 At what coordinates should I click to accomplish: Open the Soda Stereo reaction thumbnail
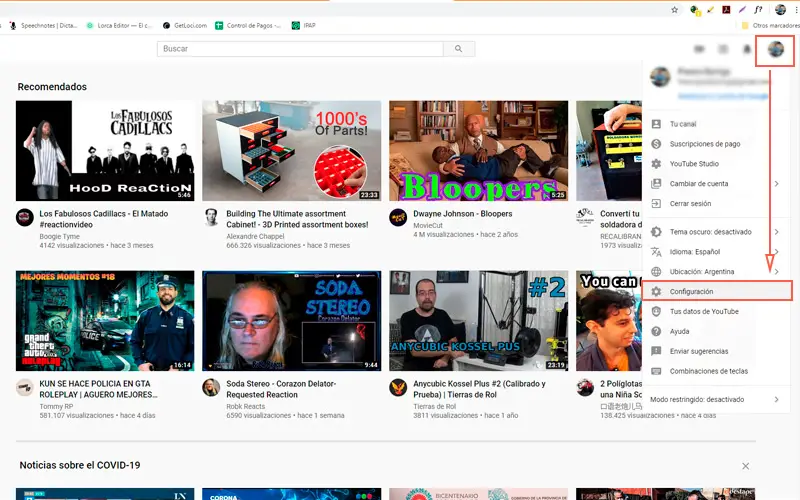[291, 320]
